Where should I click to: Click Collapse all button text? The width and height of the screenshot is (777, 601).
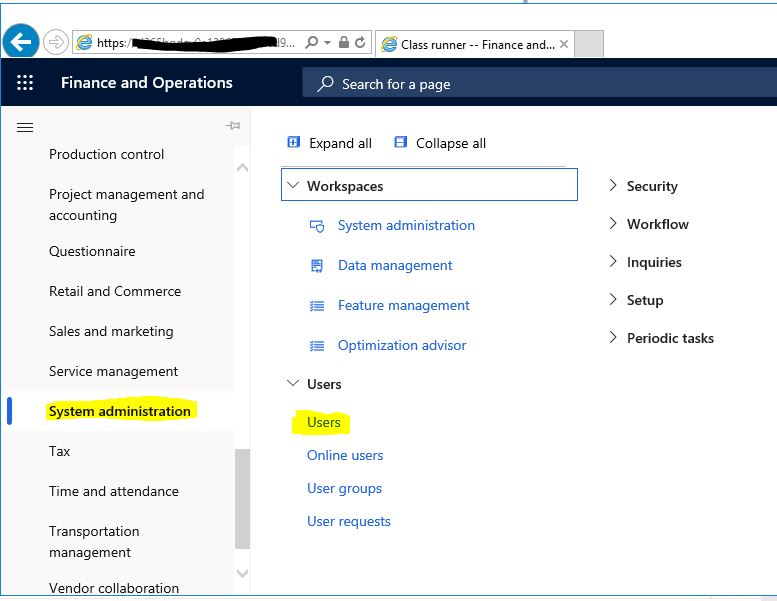[x=451, y=143]
